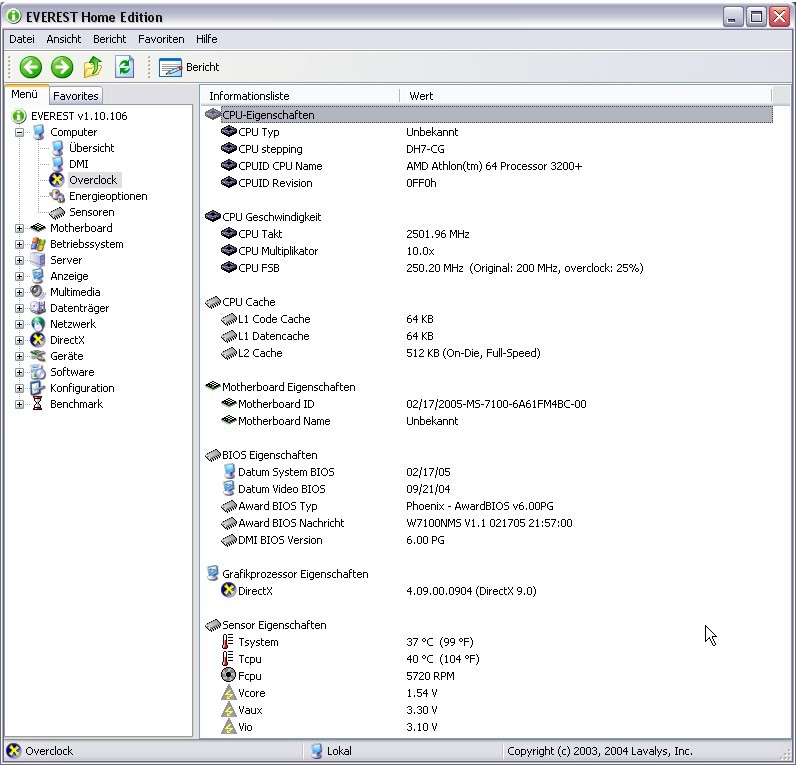Expand the Netzwerk tree node
Viewport: 796px width, 765px height.
click(x=19, y=324)
